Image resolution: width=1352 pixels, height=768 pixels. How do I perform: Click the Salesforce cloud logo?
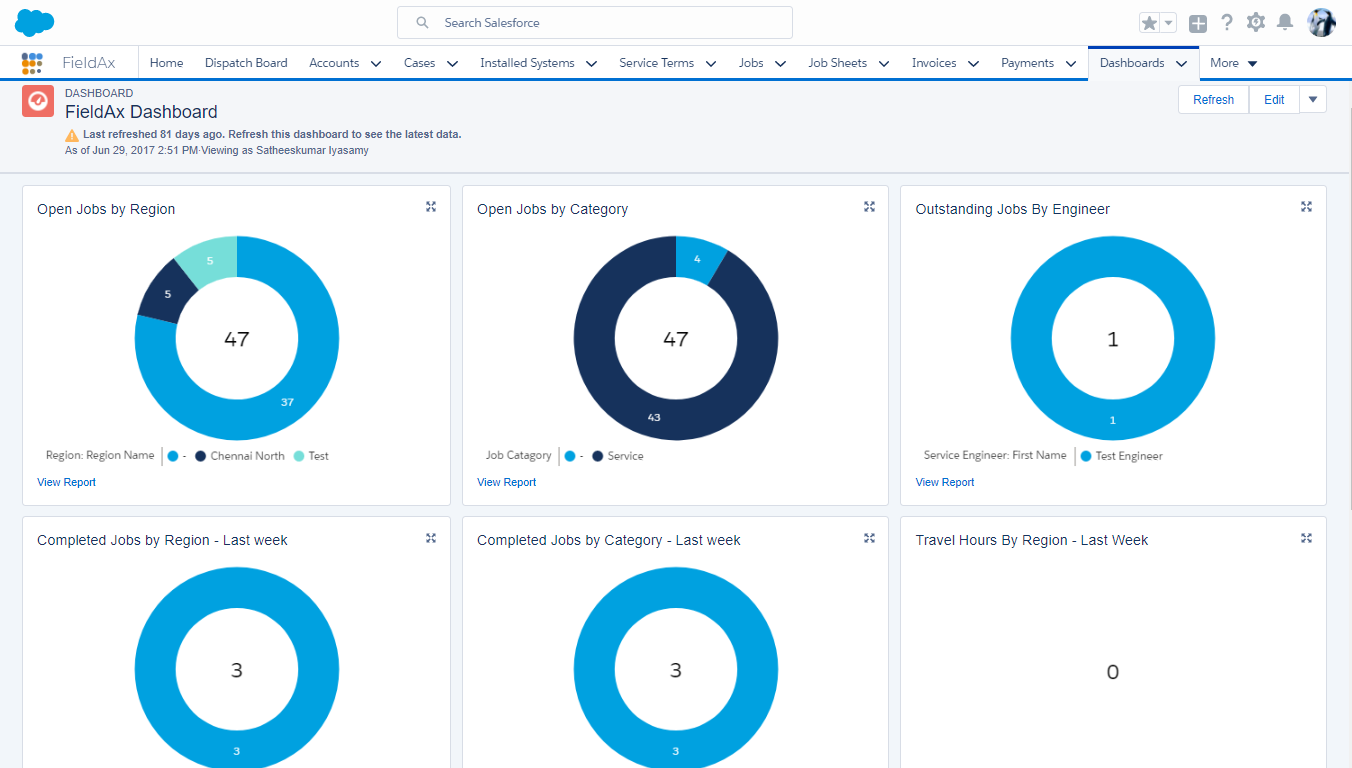[34, 21]
